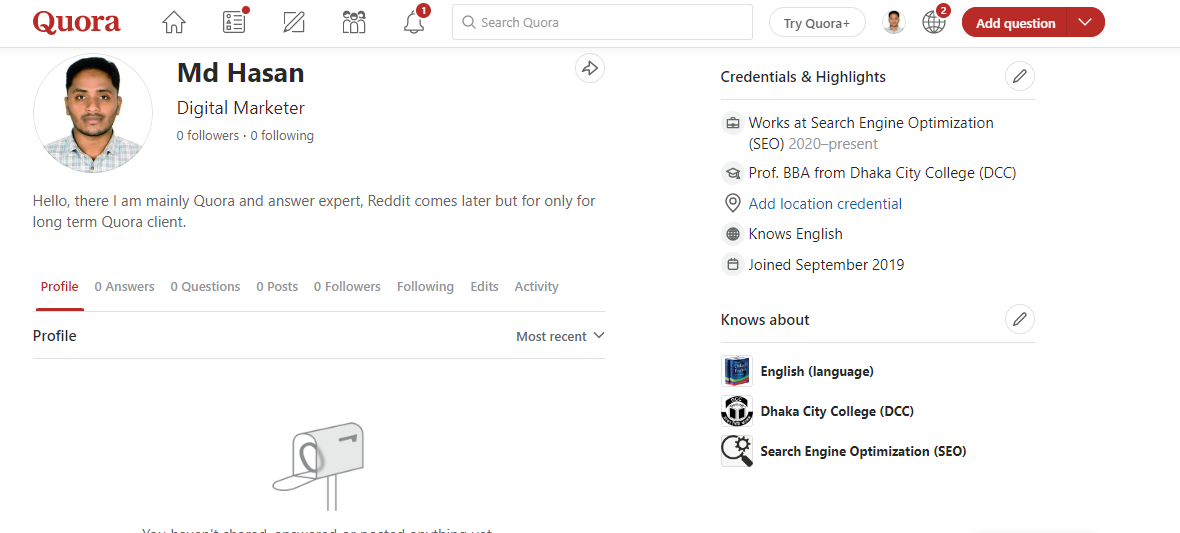The image size is (1180, 533).
Task: Click the Digital Marketer credential text
Action: (x=241, y=108)
